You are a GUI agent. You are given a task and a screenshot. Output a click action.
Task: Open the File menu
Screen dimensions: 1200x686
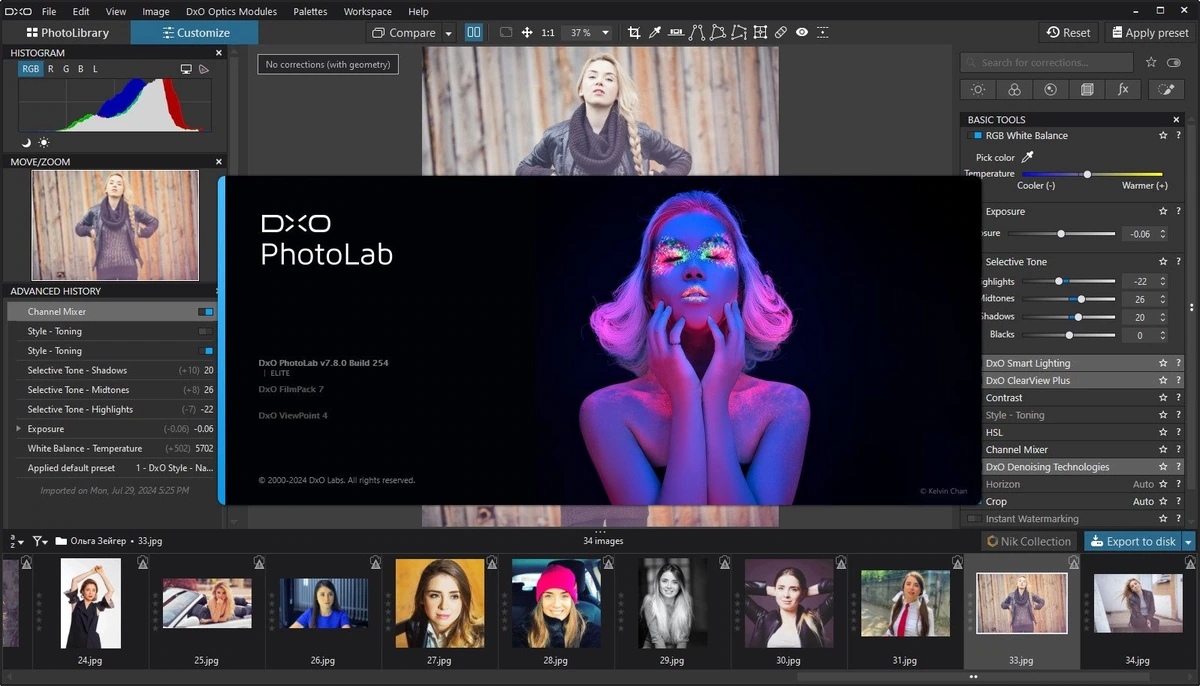tap(49, 11)
